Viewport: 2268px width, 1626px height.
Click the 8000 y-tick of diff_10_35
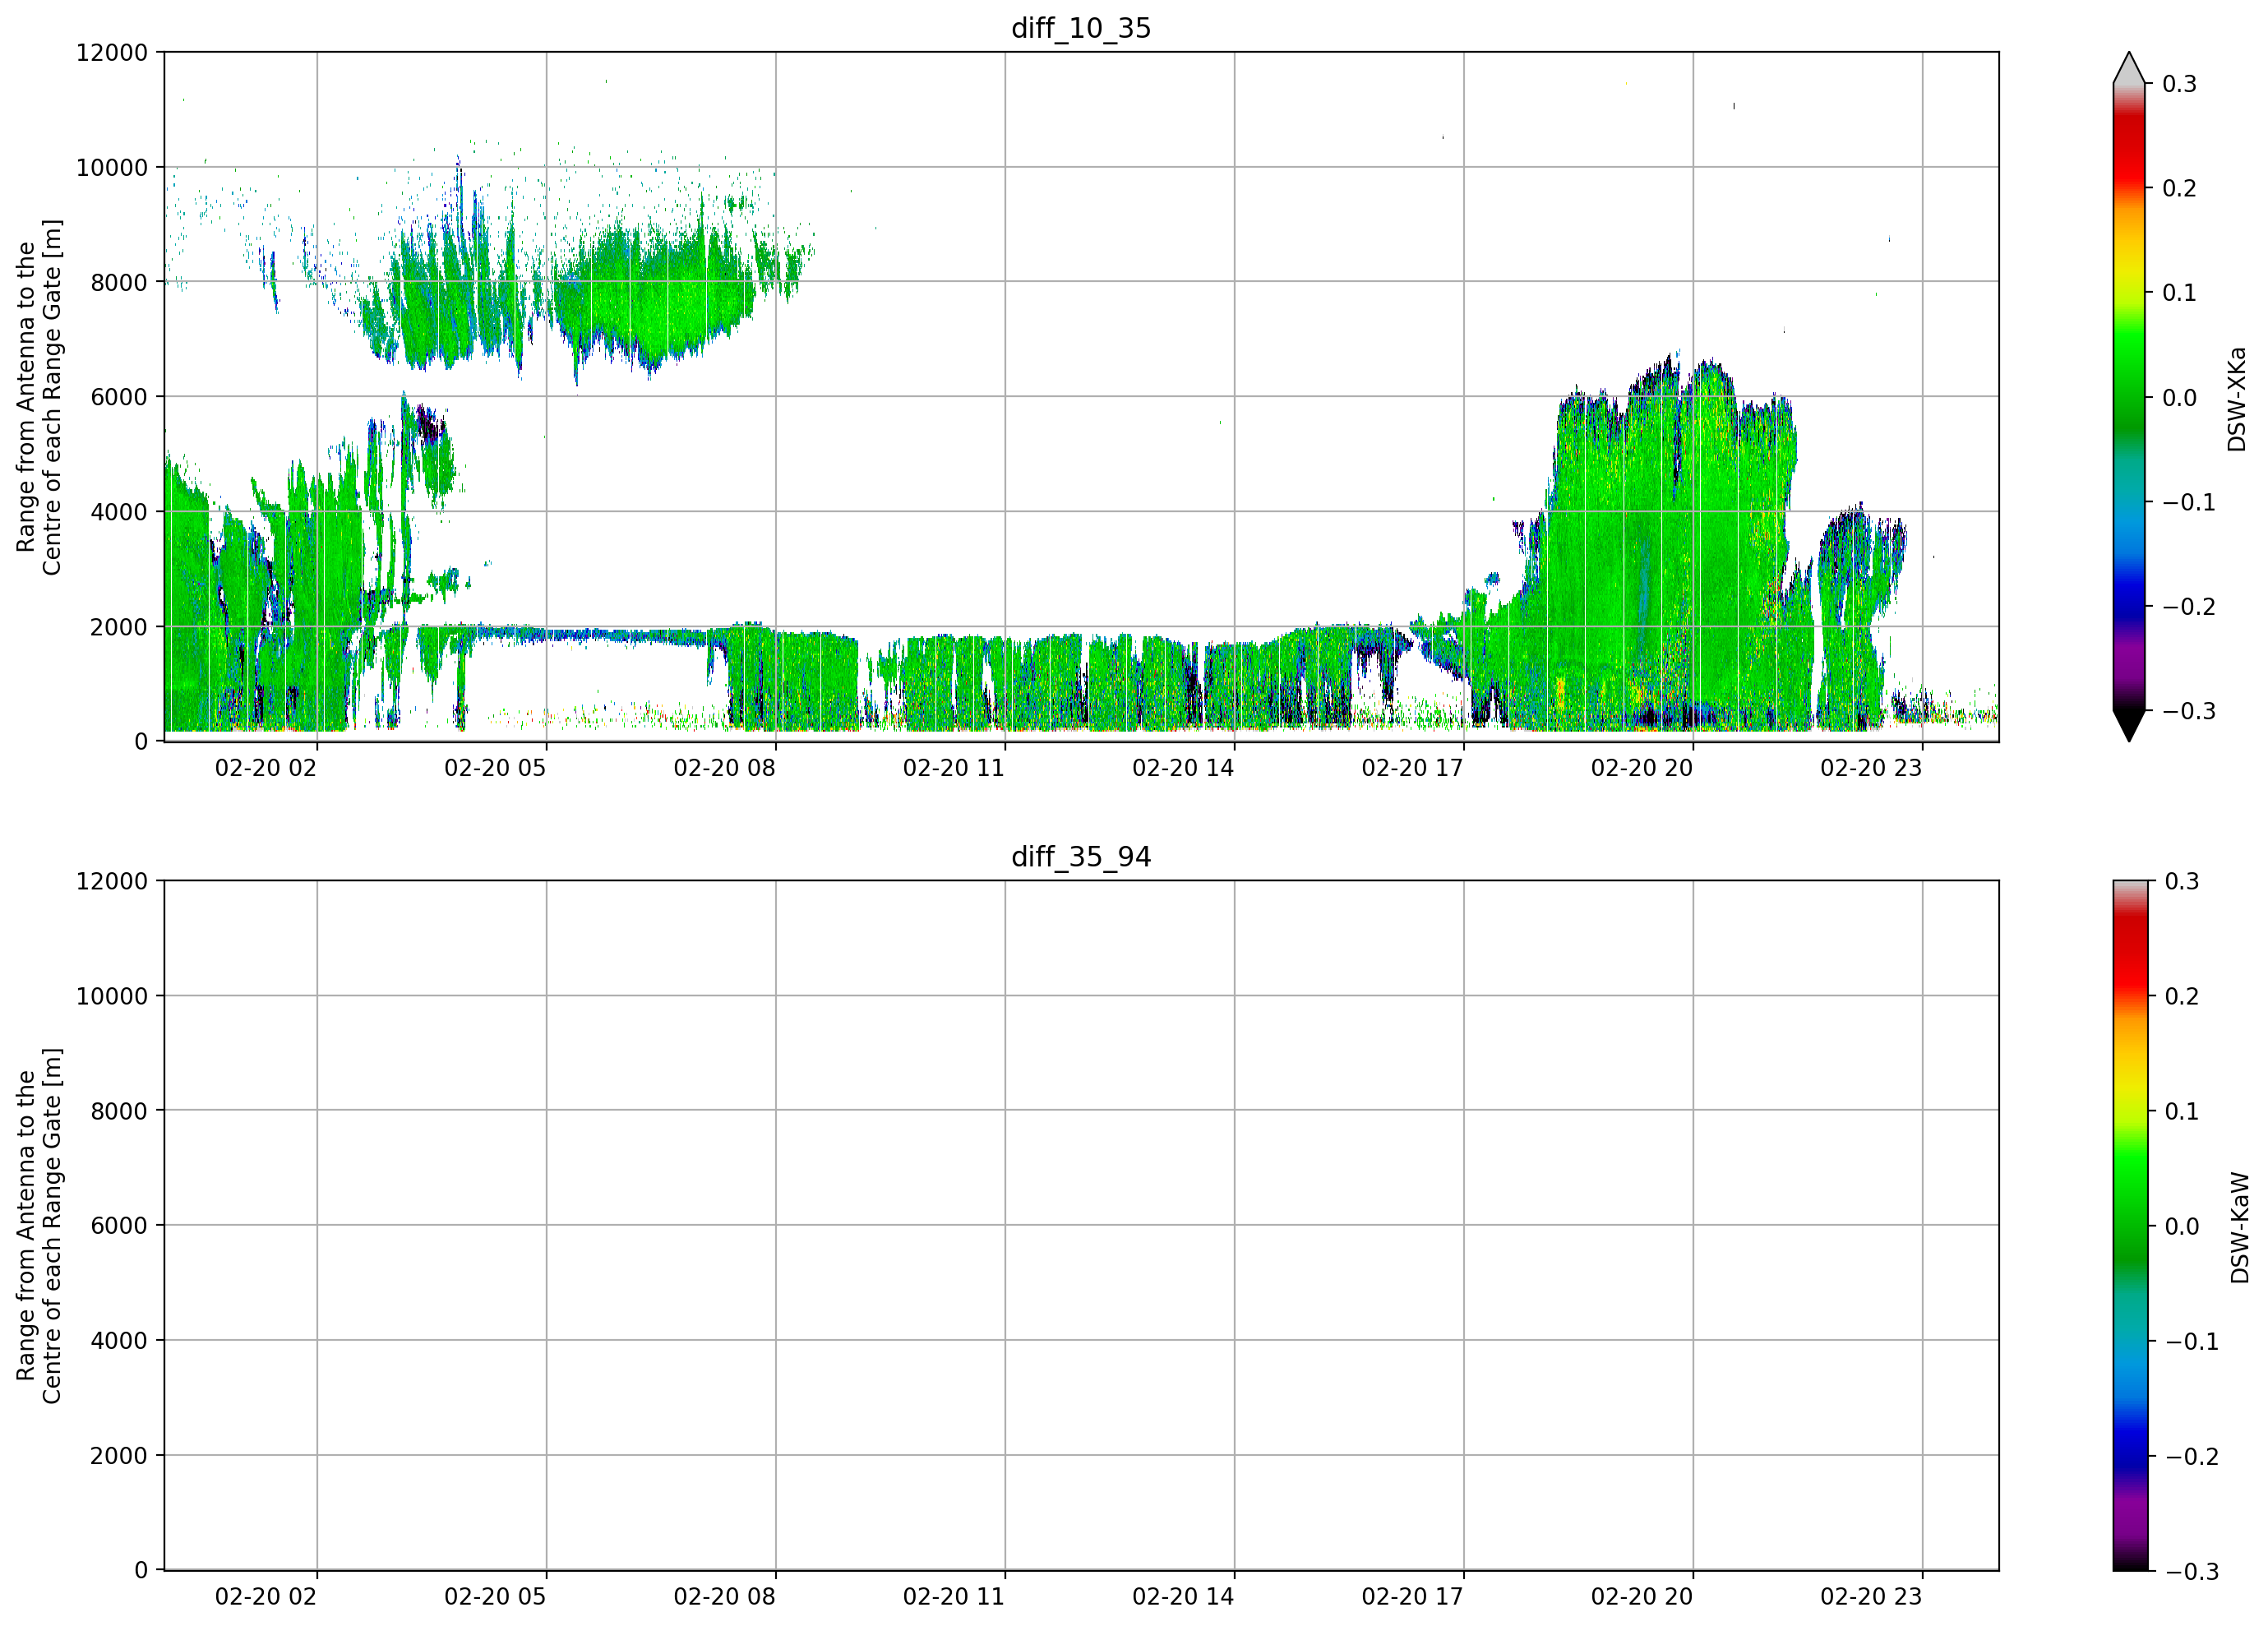119,282
